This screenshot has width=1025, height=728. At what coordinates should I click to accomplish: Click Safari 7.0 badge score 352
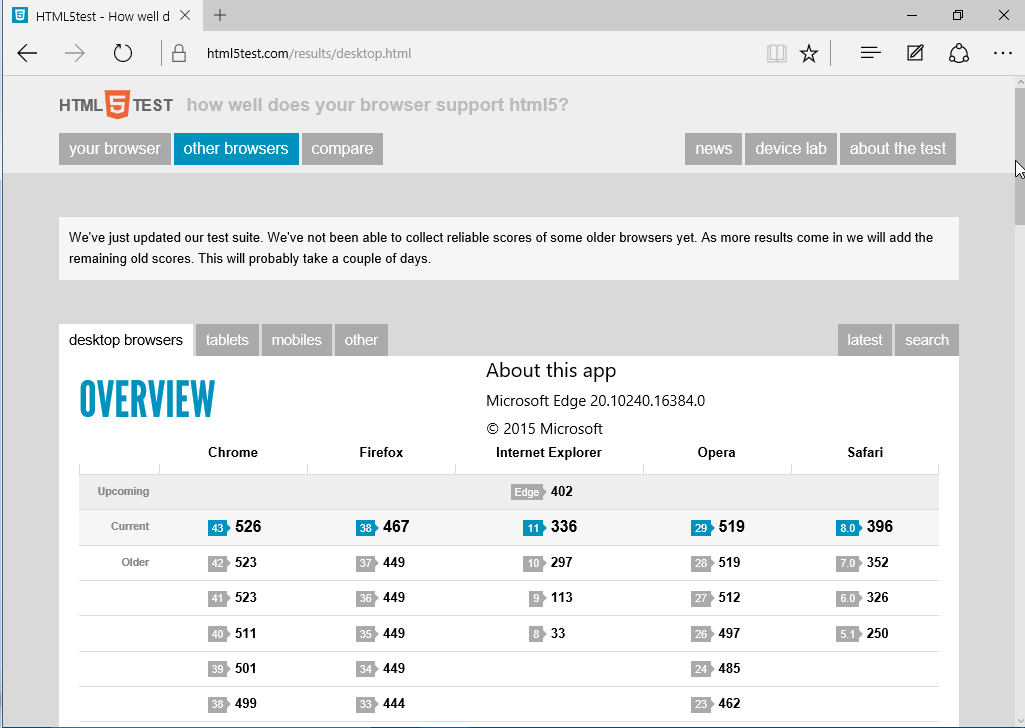tap(849, 563)
